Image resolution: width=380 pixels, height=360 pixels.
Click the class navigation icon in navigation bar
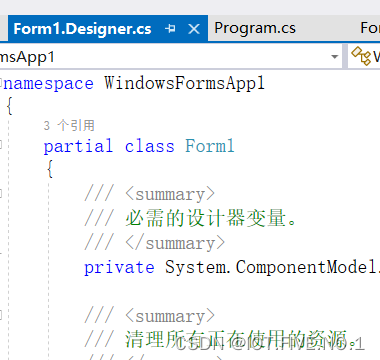[361, 56]
